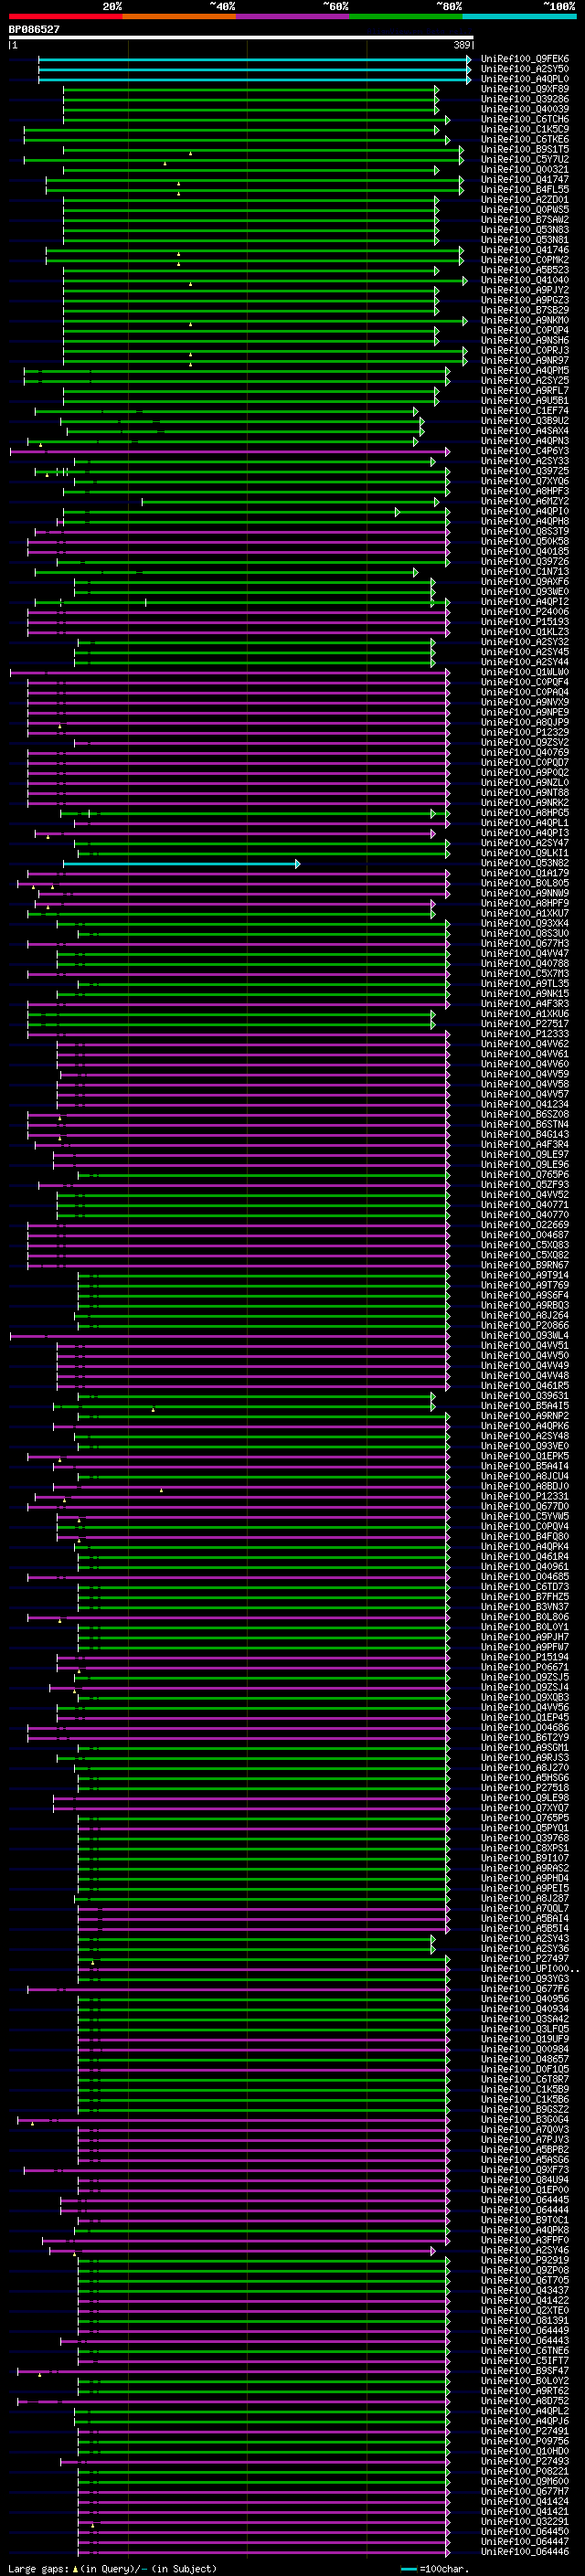Screen dimensions: 585x2576
Task: Select the UniRef100_B5A4I5 label
Action: pos(524,1407)
